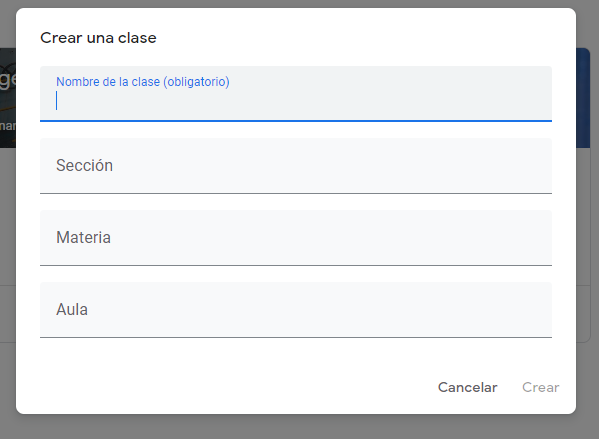Dismiss the dialog with Cancelar
The height and width of the screenshot is (439, 599).
pyautogui.click(x=467, y=387)
